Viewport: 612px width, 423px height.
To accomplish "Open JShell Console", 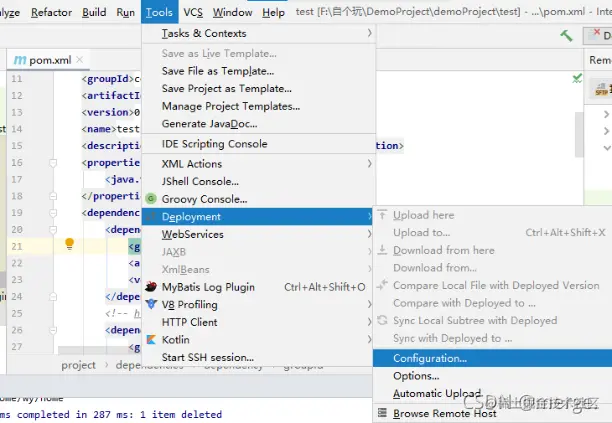I will click(258, 181).
